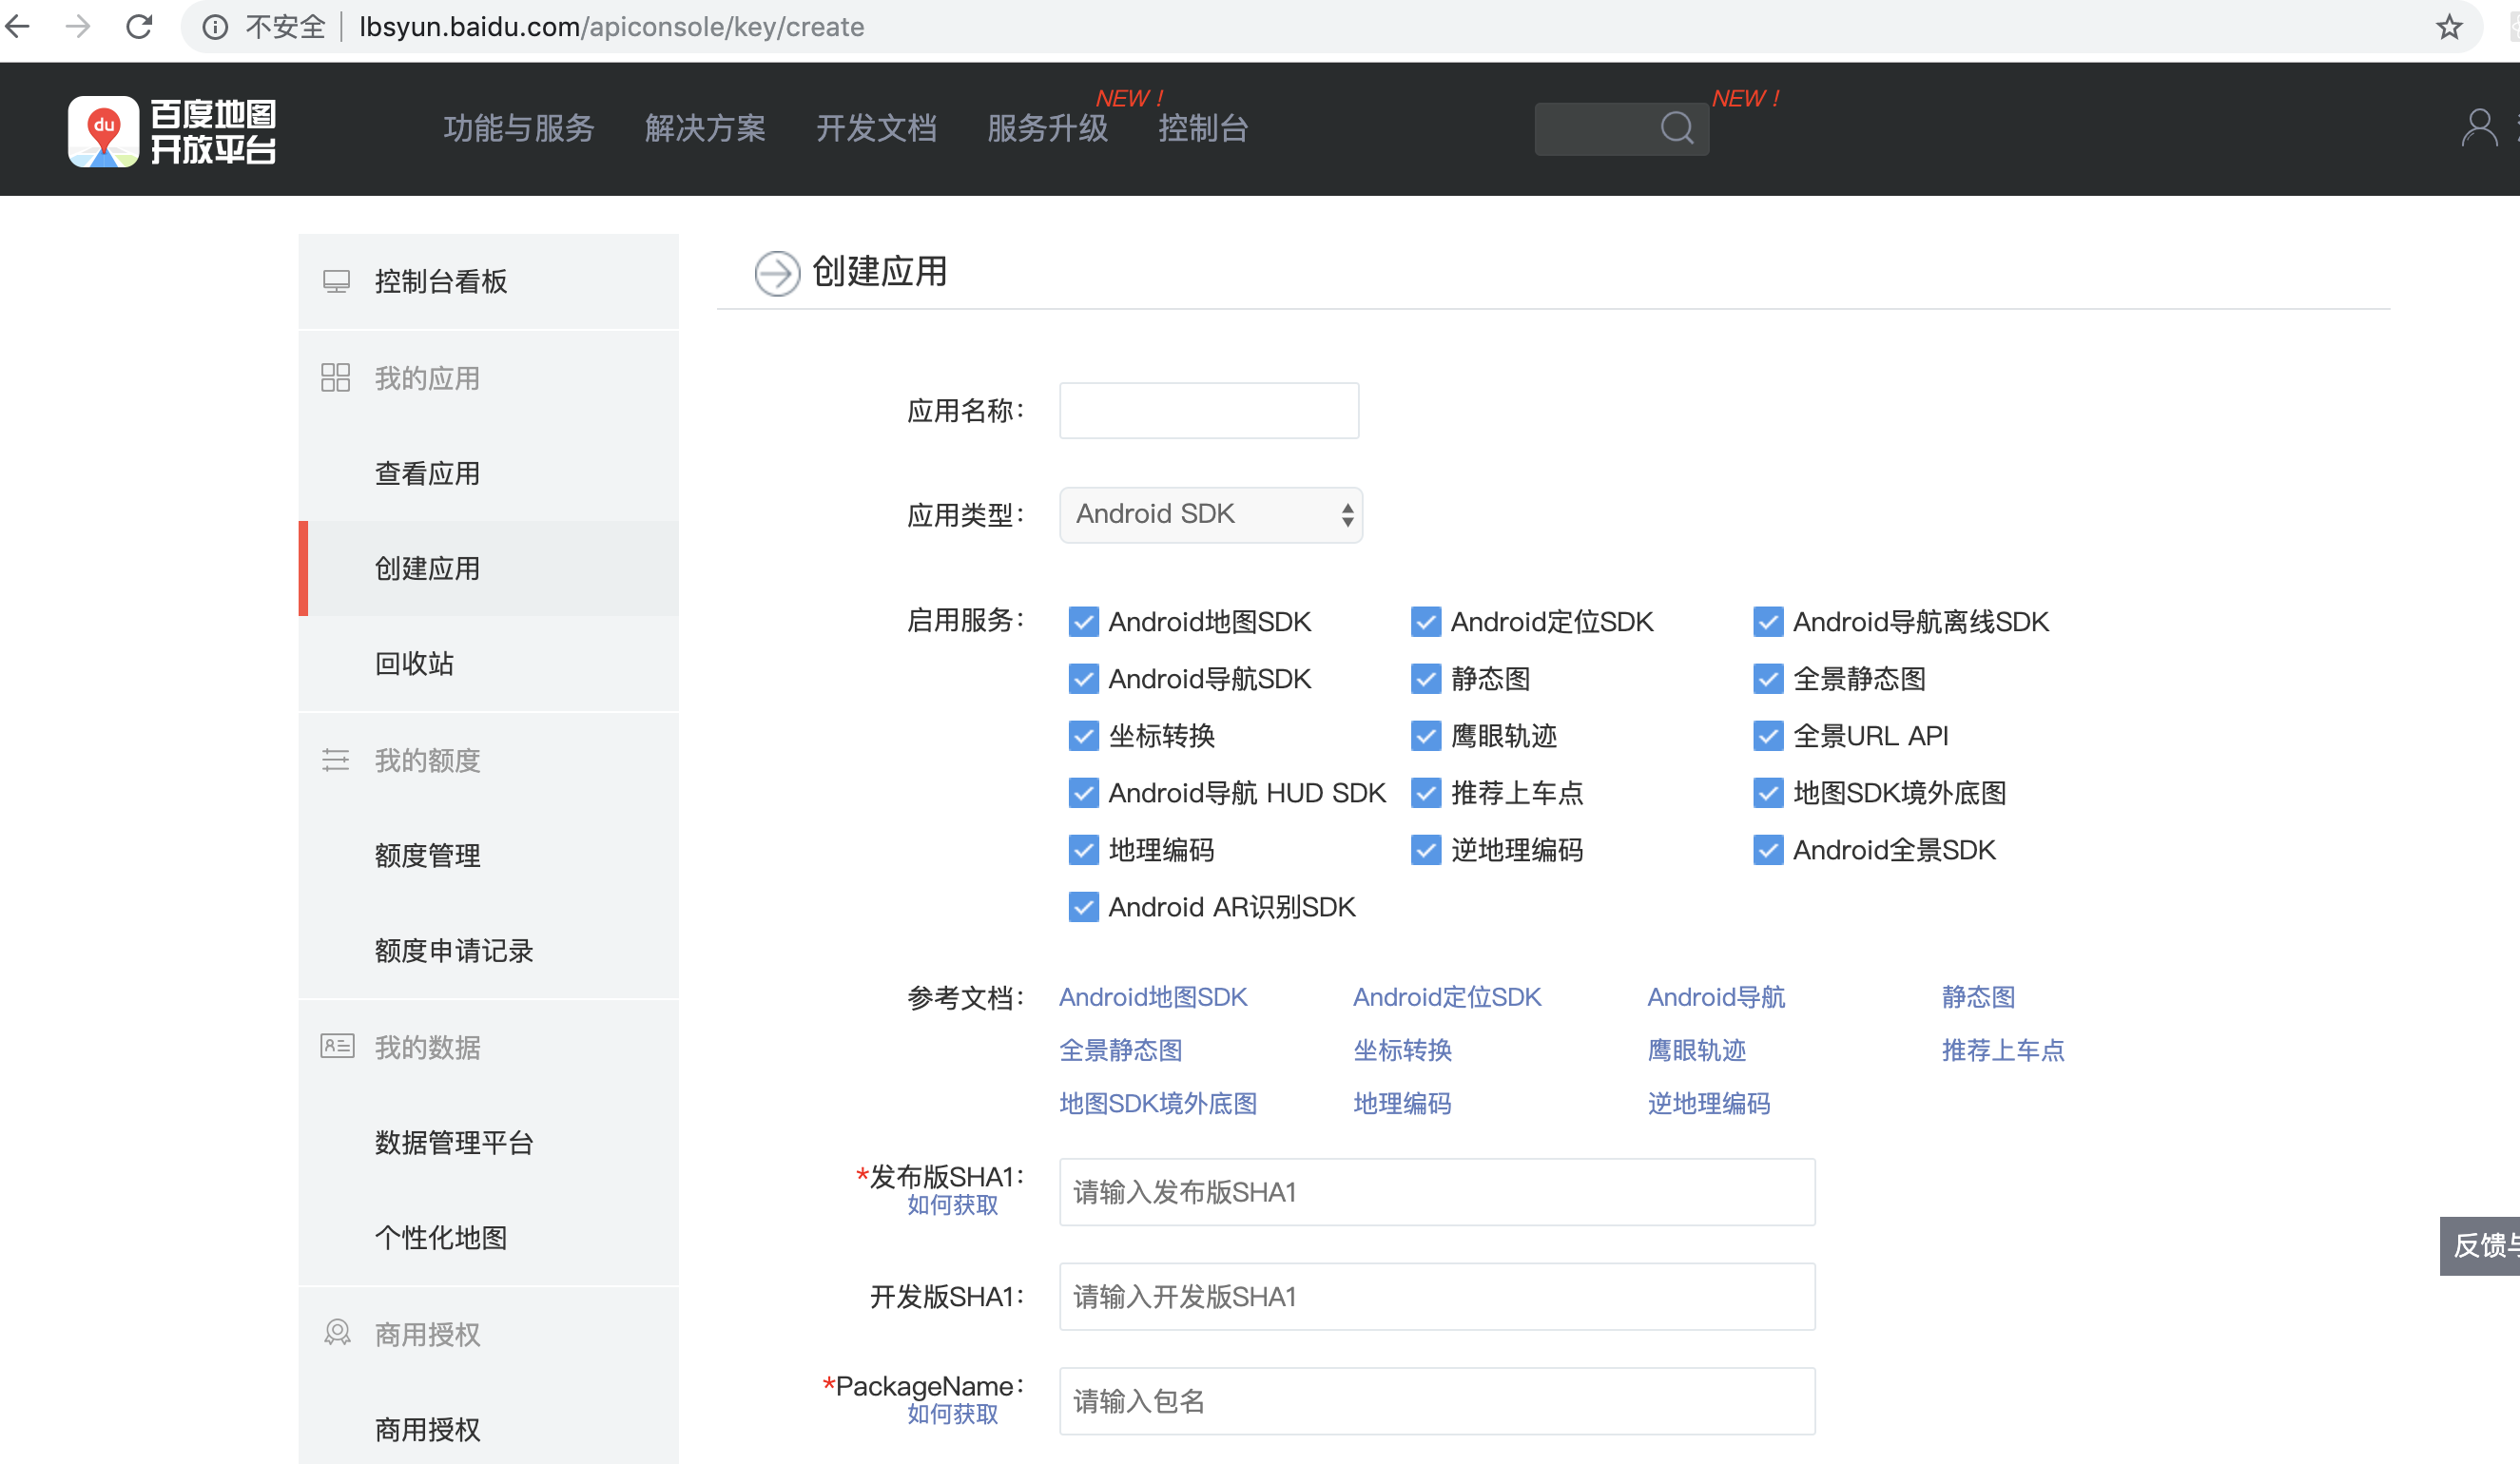Image resolution: width=2520 pixels, height=1464 pixels.
Task: Select 创建应用 in the sidebar
Action: click(488, 568)
